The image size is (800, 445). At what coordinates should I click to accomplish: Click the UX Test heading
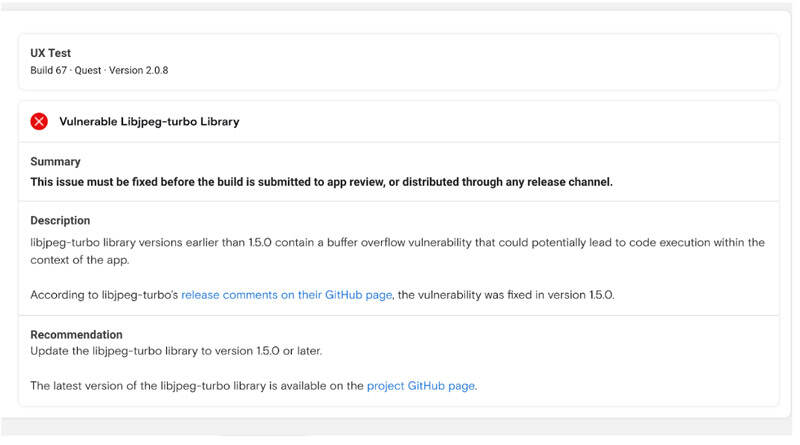click(51, 53)
